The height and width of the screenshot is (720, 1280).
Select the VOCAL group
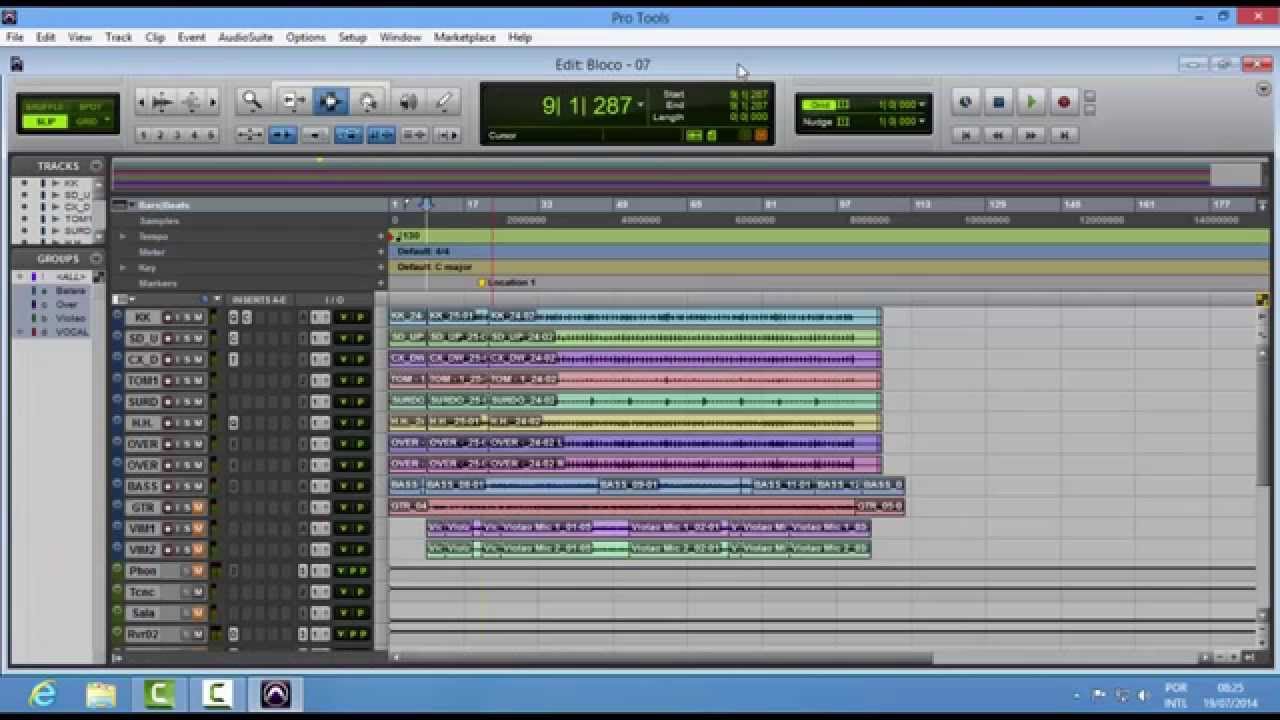pos(72,331)
